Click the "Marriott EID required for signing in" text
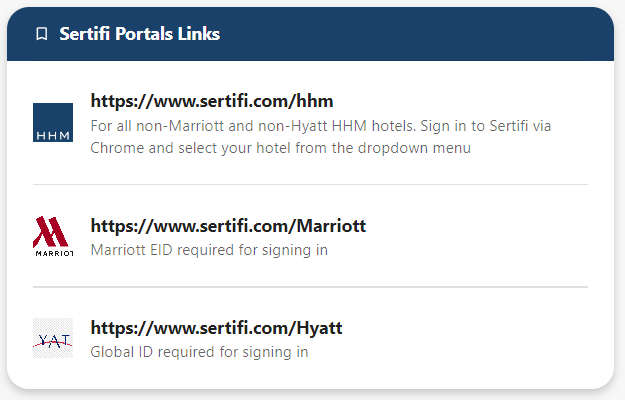This screenshot has width=625, height=400. (x=209, y=250)
